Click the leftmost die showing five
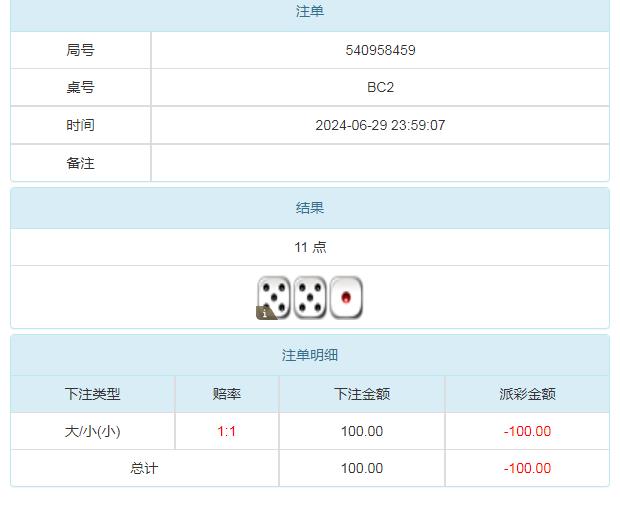Image resolution: width=620 pixels, height=524 pixels. 274,296
